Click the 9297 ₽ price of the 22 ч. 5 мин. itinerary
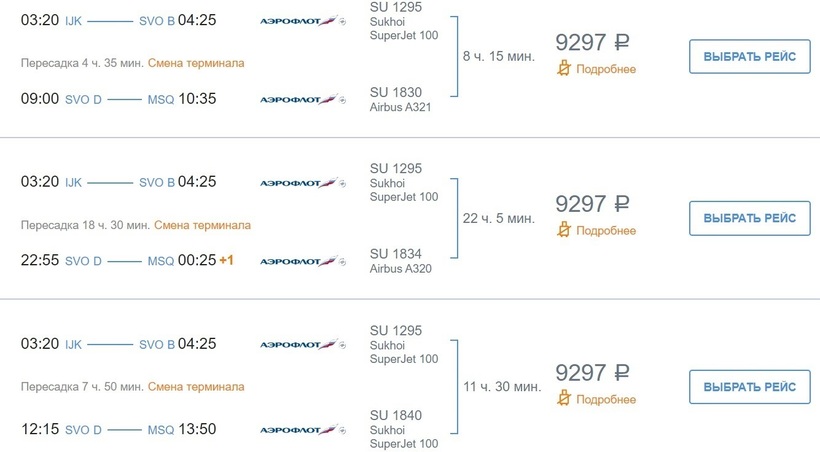Viewport: 820px width, 452px height. coord(593,204)
